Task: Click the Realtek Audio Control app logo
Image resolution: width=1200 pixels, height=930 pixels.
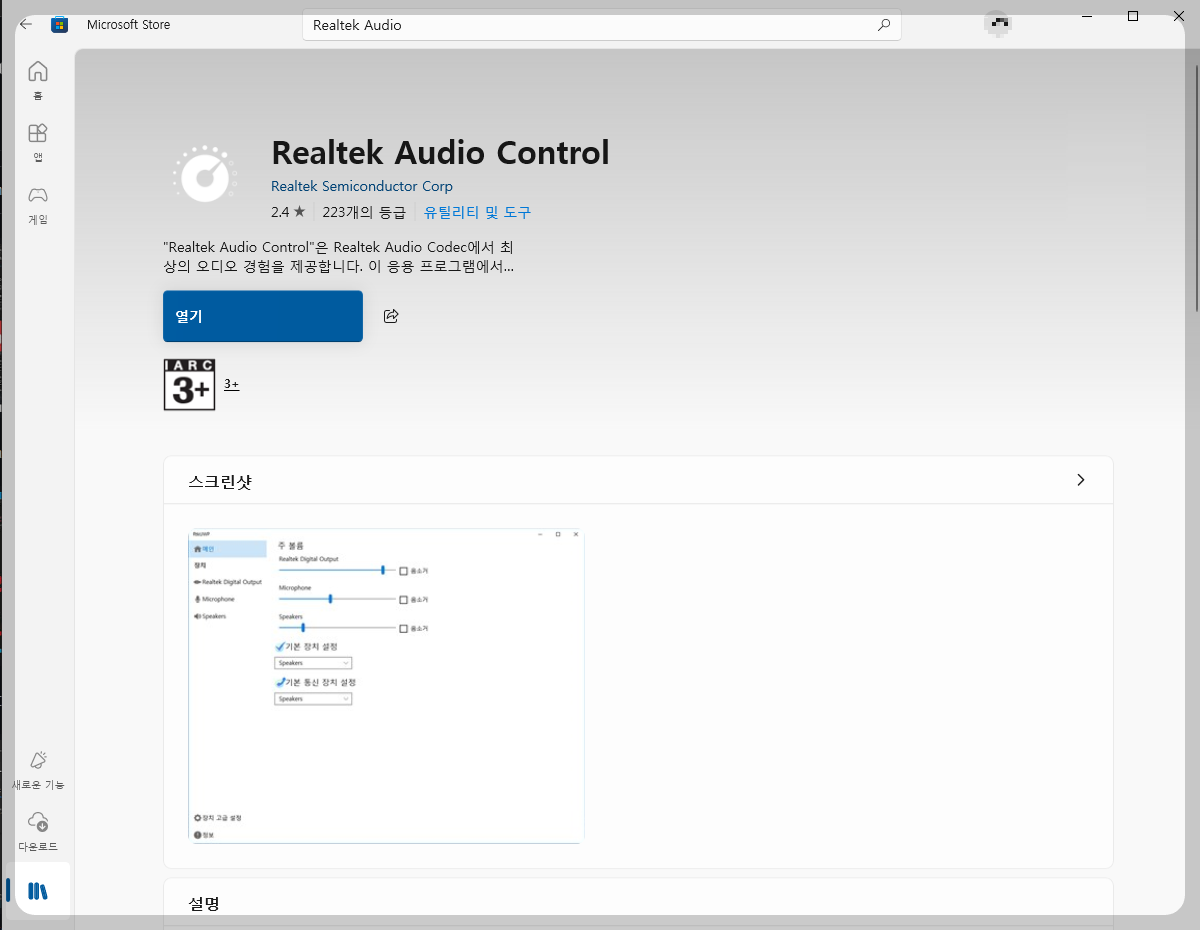Action: tap(206, 174)
